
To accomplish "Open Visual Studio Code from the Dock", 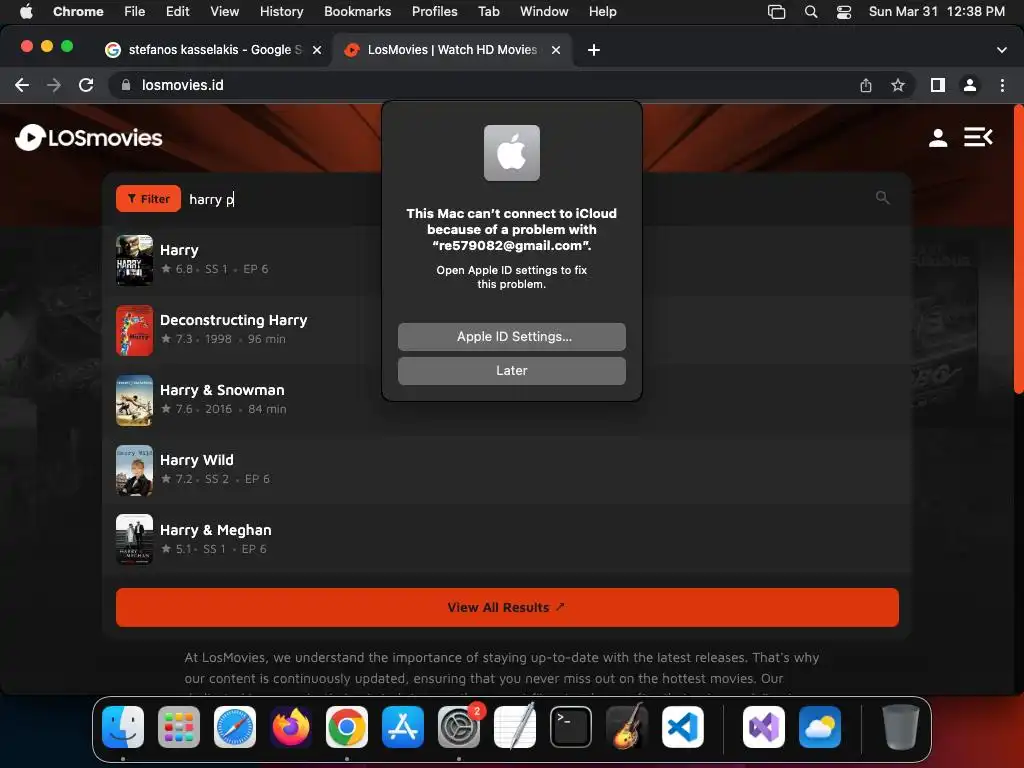I will pos(683,727).
